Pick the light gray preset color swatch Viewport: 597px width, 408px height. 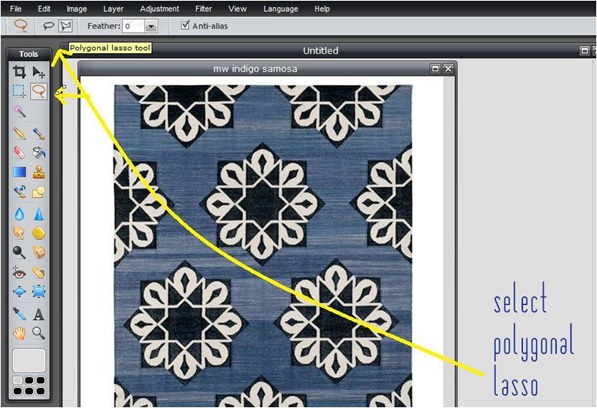tap(18, 380)
